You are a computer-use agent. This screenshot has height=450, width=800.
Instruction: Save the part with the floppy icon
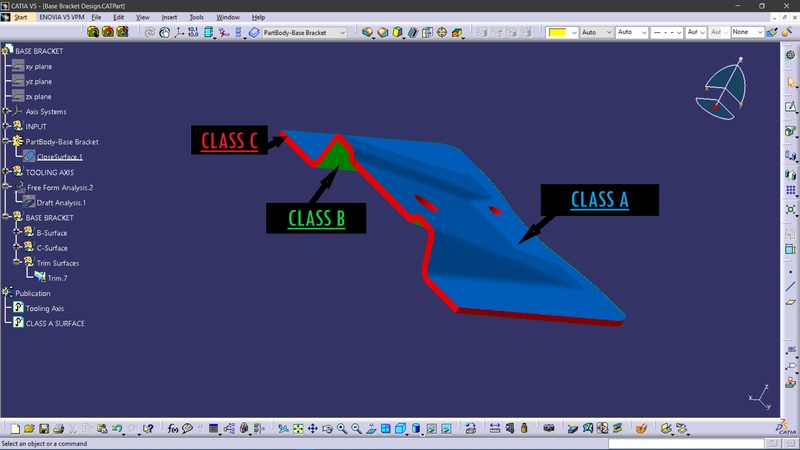pos(44,429)
